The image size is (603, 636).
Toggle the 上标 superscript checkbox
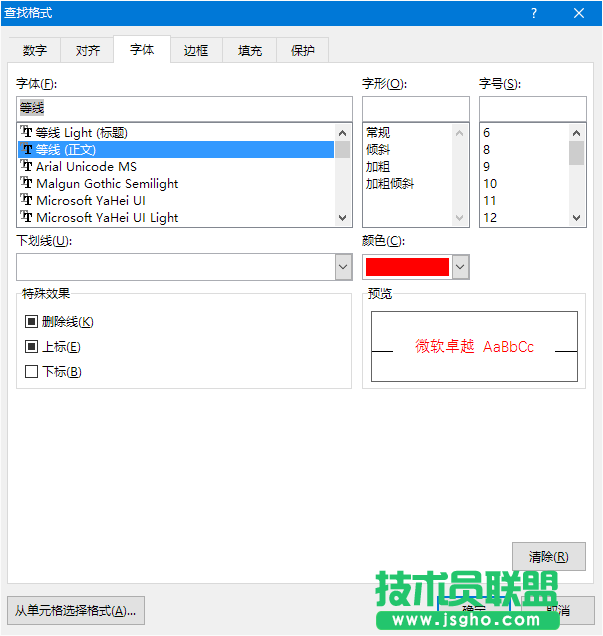[x=31, y=347]
